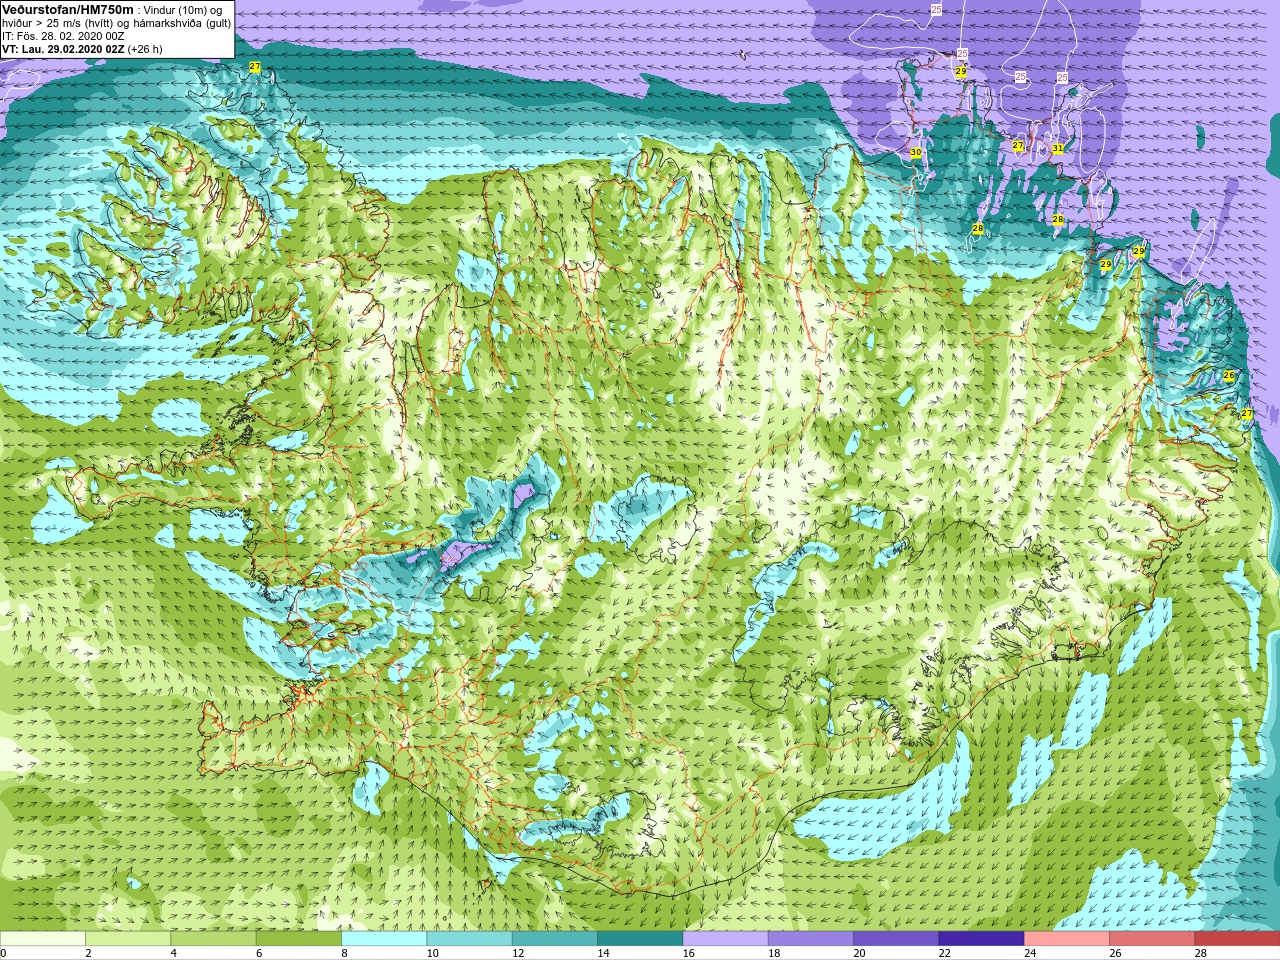Select the turquoise 10–12 m/s legend swatch
This screenshot has width=1280, height=960.
point(469,939)
